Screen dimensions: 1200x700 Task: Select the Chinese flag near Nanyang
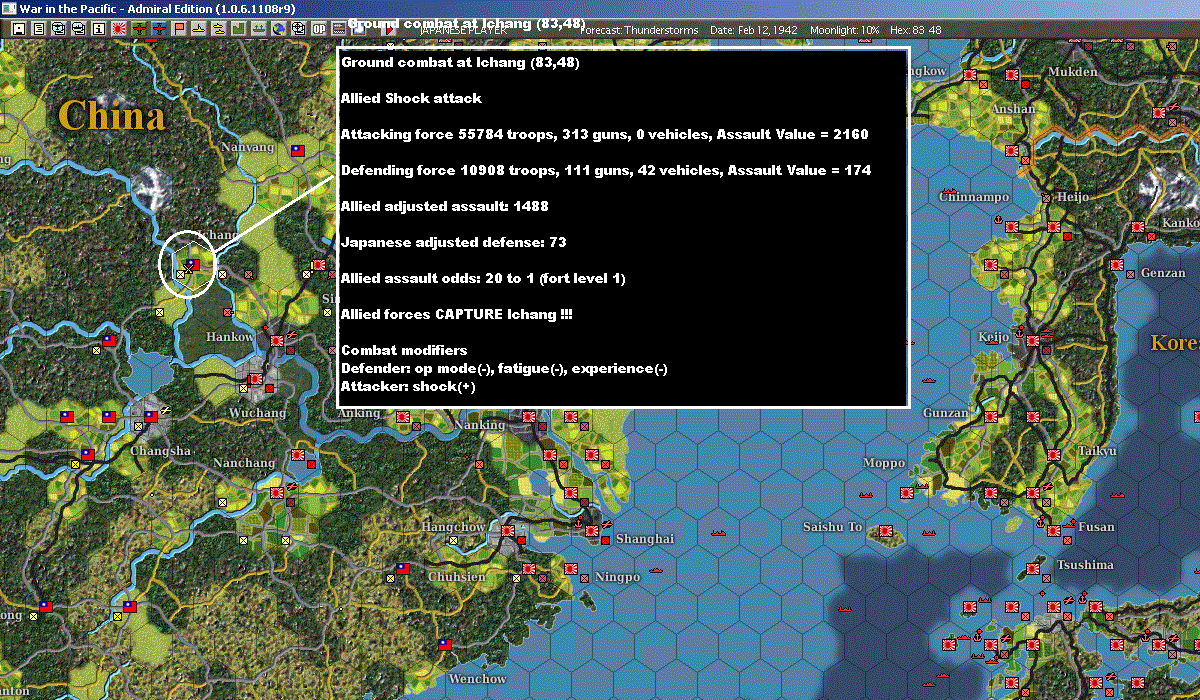pyautogui.click(x=297, y=151)
